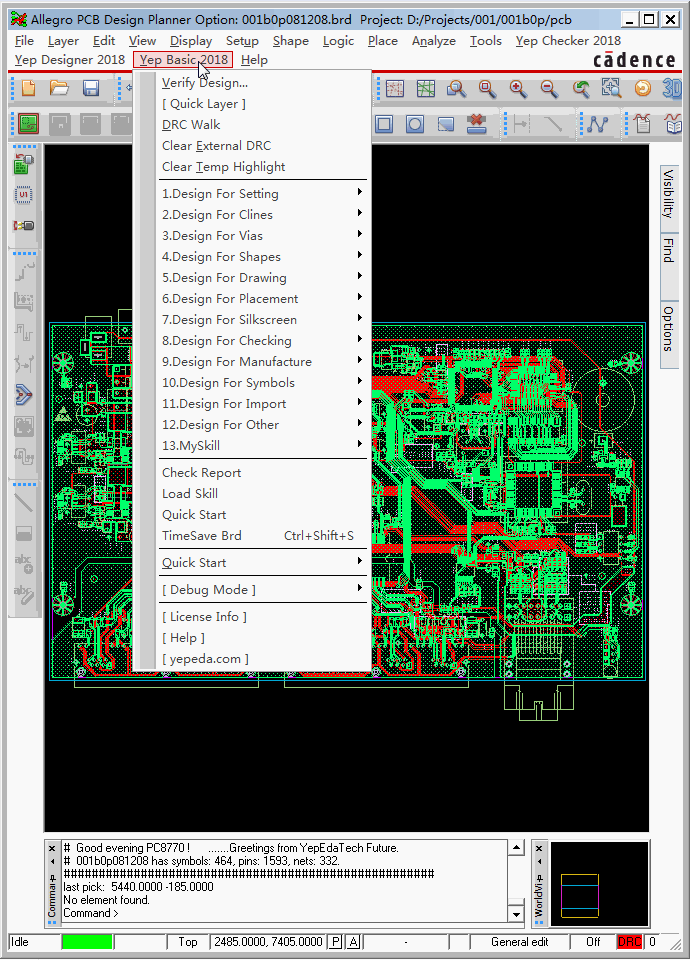Image resolution: width=690 pixels, height=960 pixels.
Task: Click the Zoom In magnifier icon
Action: point(518,89)
